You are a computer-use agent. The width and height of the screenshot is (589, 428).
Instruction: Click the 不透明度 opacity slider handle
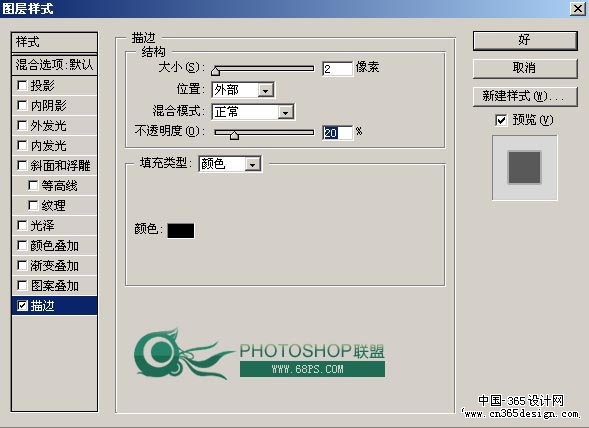coord(234,135)
